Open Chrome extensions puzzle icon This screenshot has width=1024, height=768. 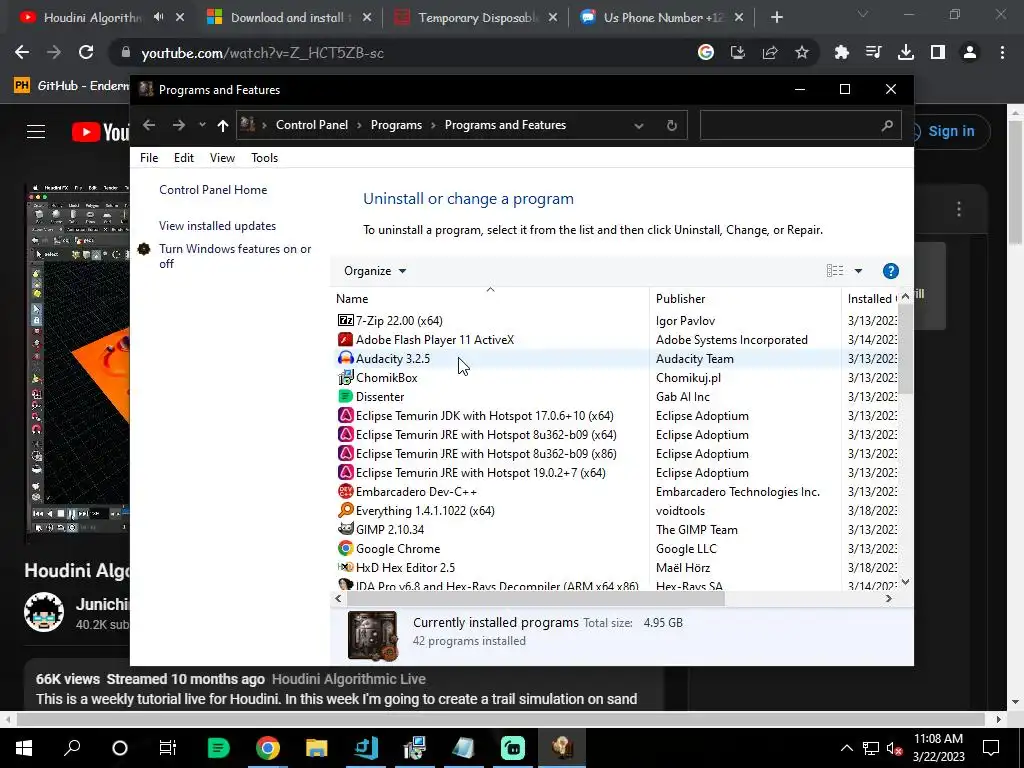[x=841, y=52]
